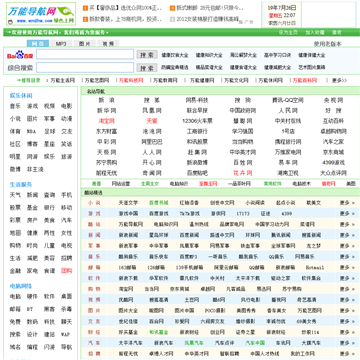
Task: Open the 淘宝网 link in famous sites
Action: click(106, 121)
